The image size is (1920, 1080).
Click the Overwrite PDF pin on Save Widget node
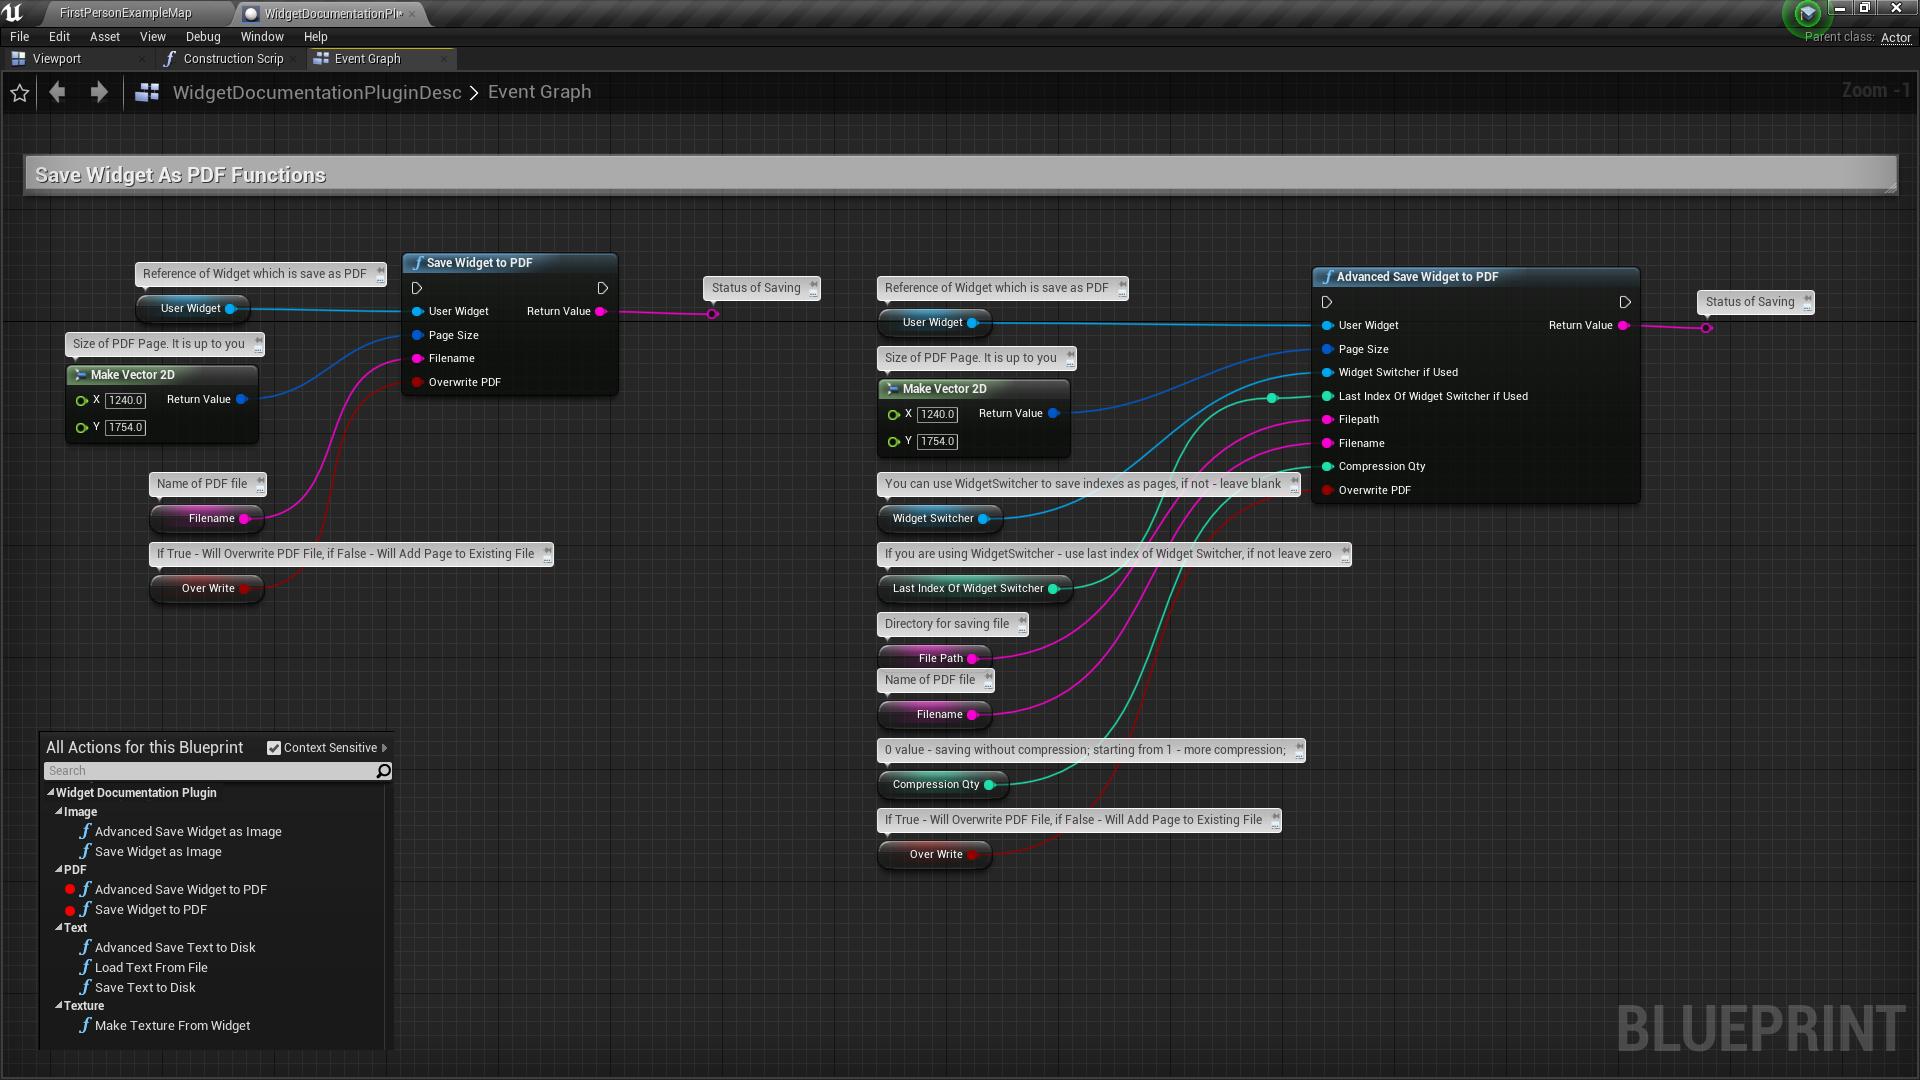(417, 382)
